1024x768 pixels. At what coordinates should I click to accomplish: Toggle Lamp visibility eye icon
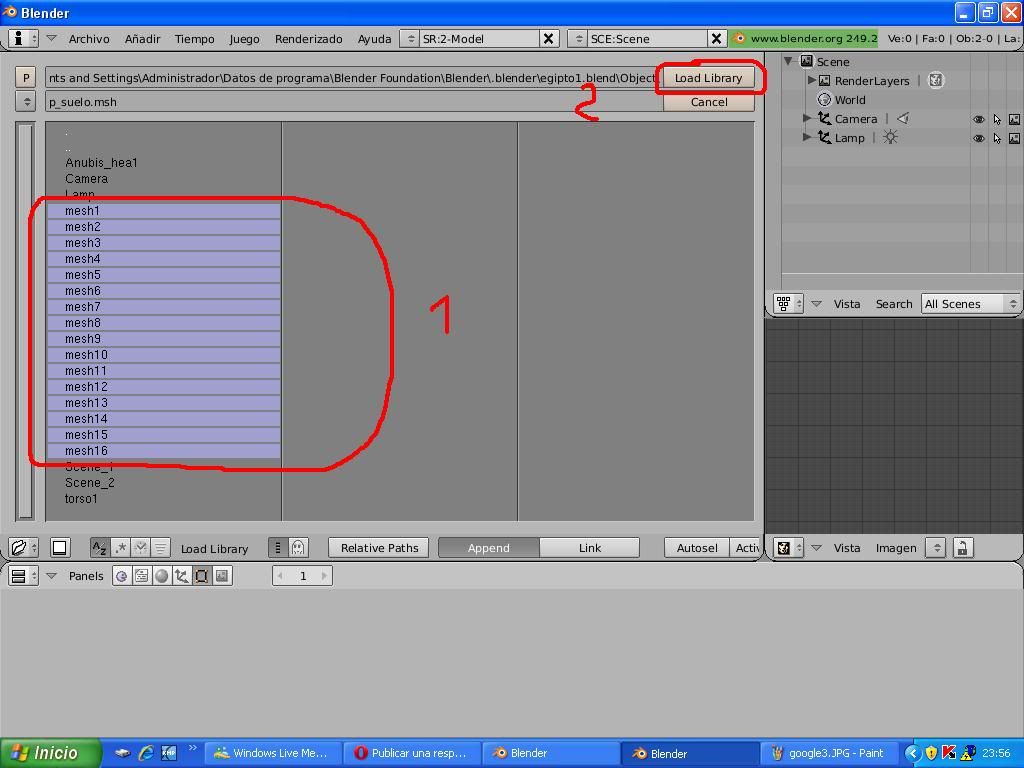click(x=978, y=138)
